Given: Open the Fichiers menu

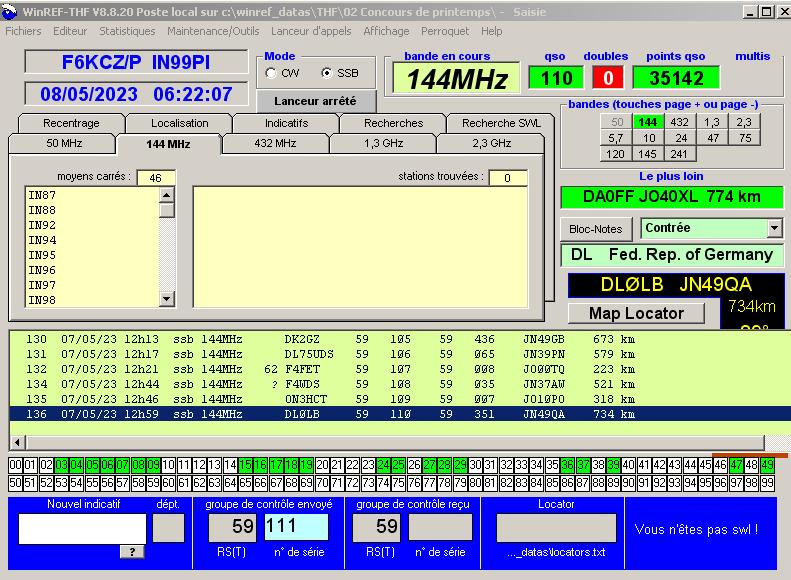Looking at the screenshot, I should (x=23, y=31).
